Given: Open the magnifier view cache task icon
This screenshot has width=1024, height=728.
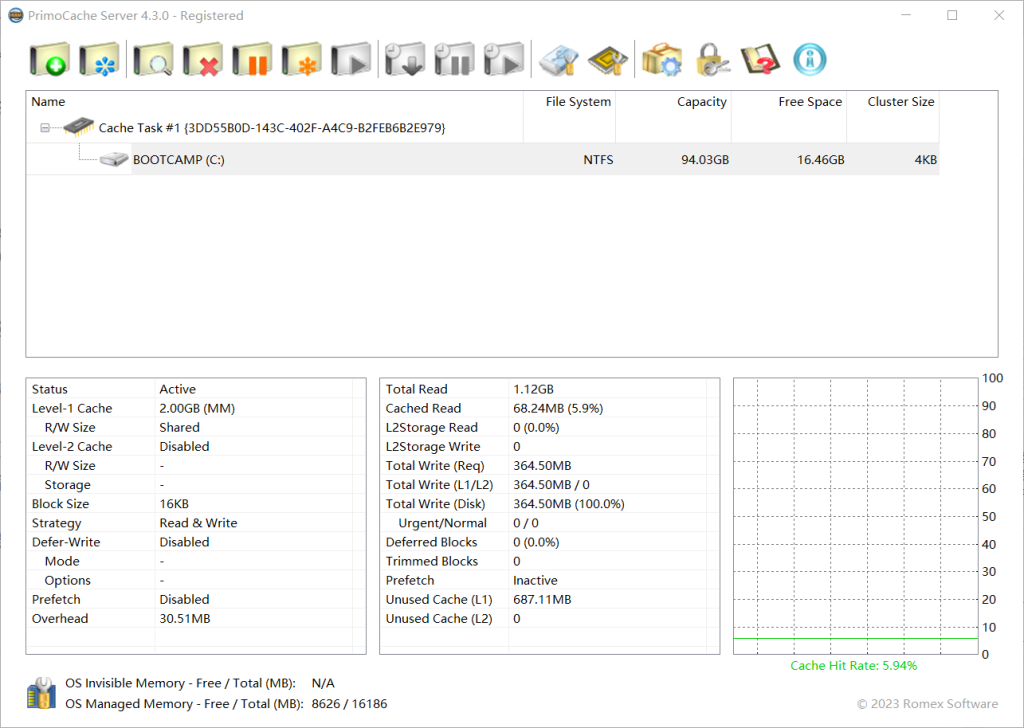Looking at the screenshot, I should 153,60.
